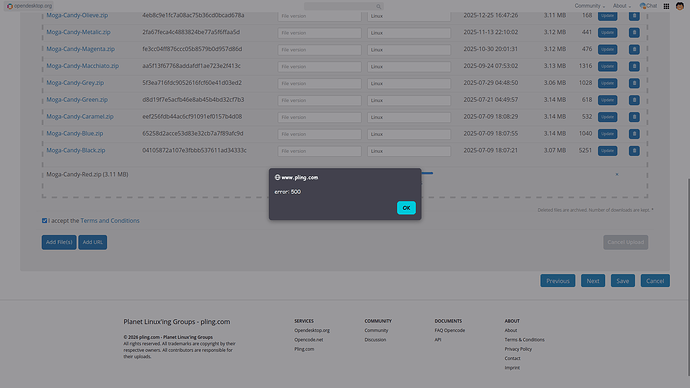Click the Add URL button

point(92,242)
